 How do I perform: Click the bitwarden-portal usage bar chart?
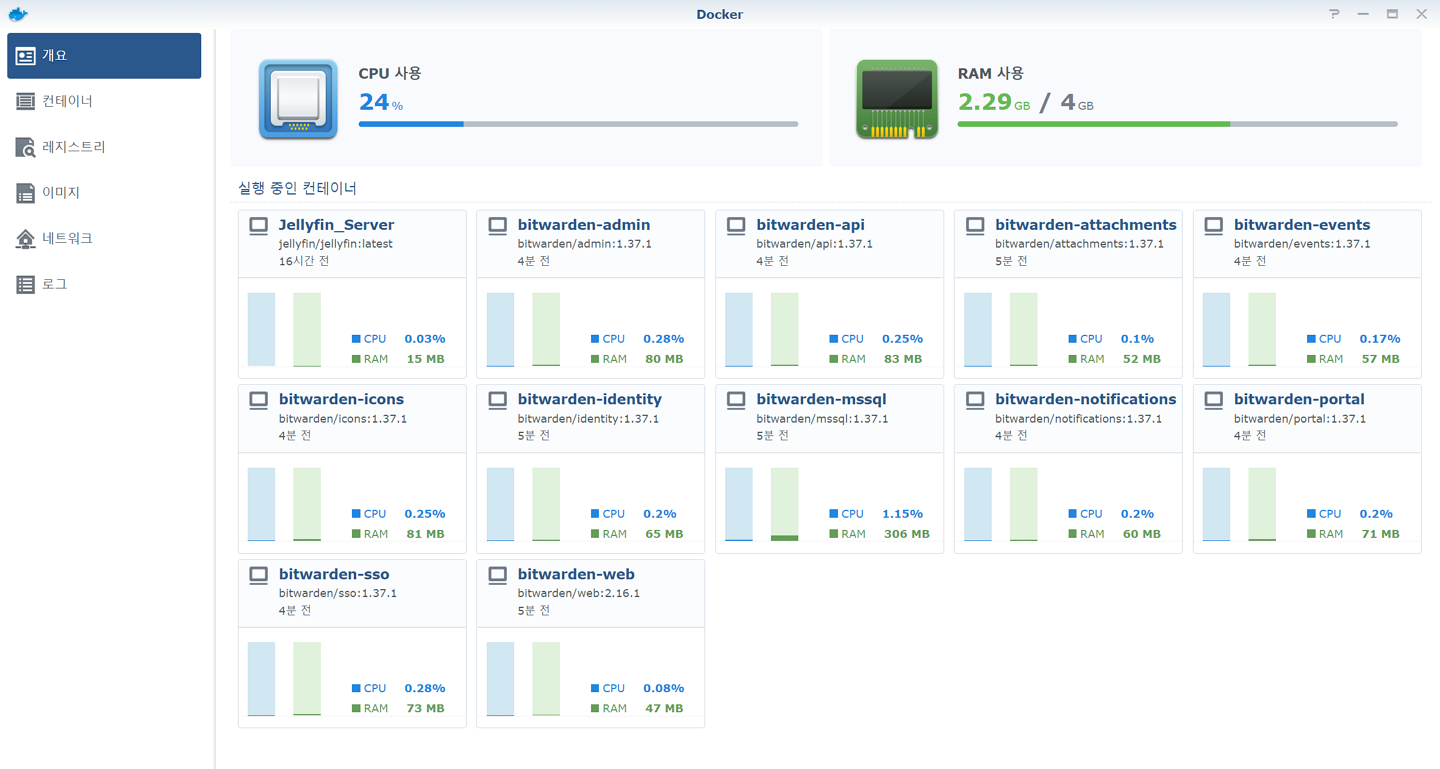click(1239, 504)
